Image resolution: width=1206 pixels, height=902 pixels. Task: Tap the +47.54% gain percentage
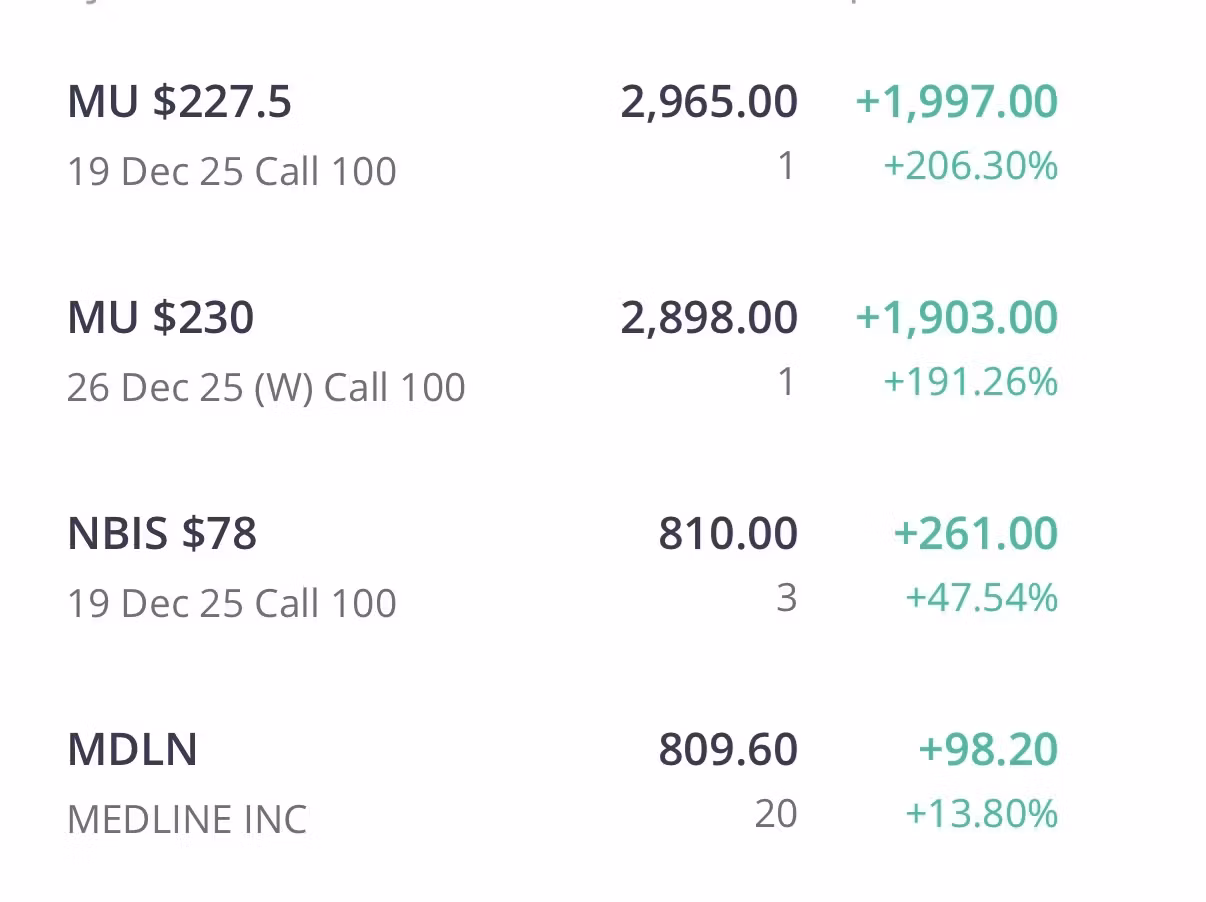tap(981, 598)
